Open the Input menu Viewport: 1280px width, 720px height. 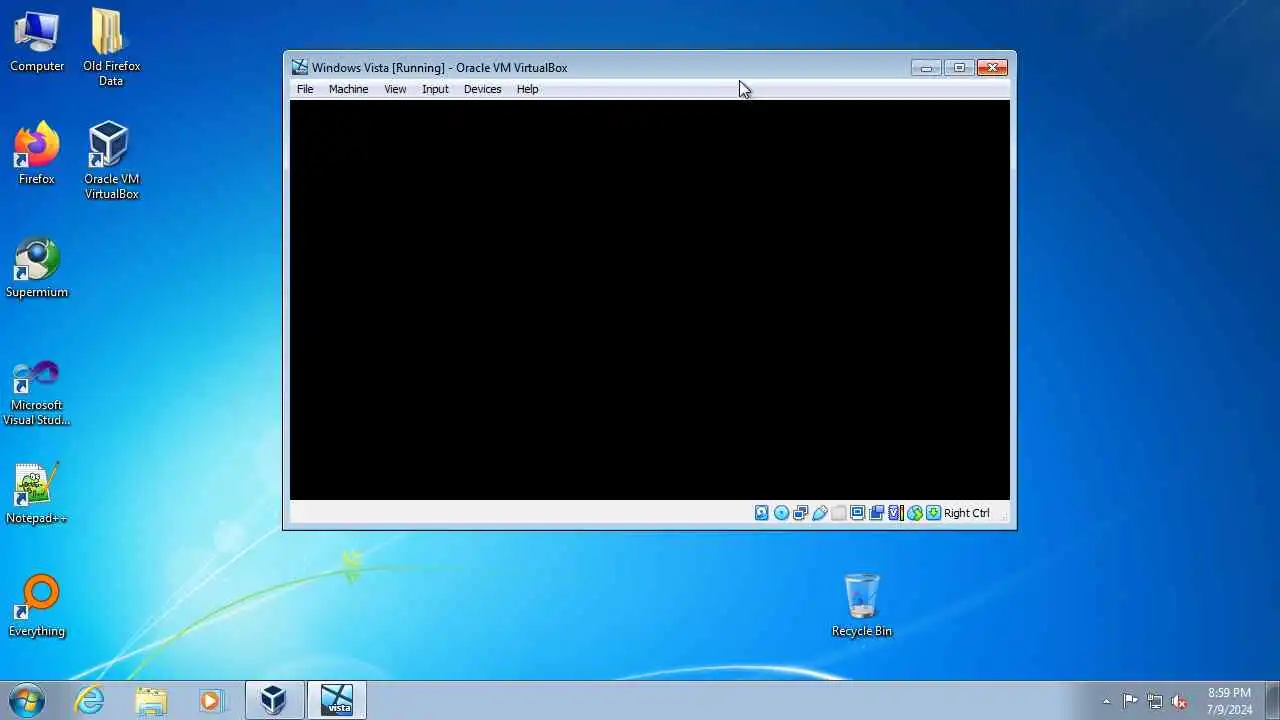tap(435, 89)
